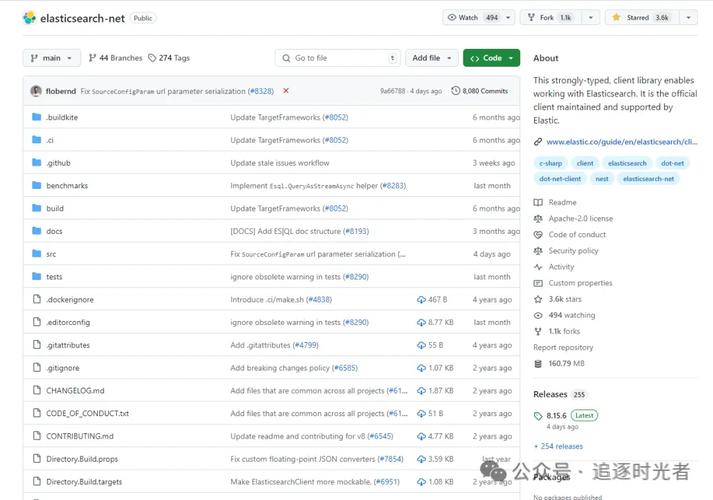Open the 44 Branches link
Viewport: 713px width, 500px height.
(x=115, y=58)
